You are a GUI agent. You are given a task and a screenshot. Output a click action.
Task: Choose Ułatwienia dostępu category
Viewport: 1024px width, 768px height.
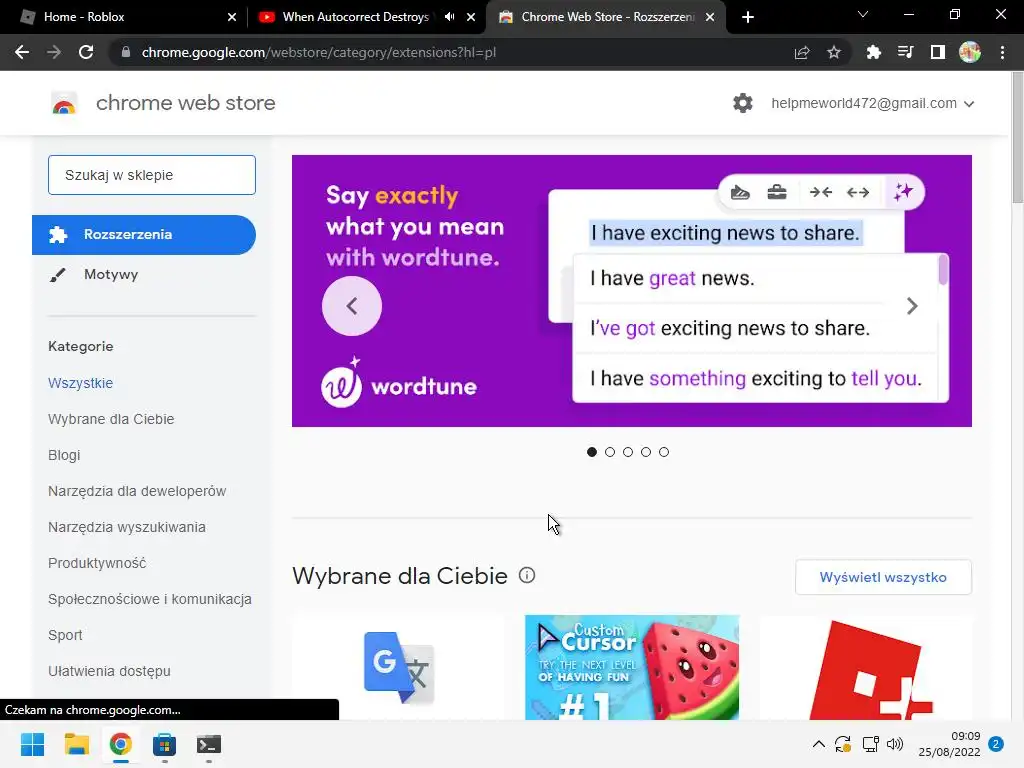[x=109, y=671]
